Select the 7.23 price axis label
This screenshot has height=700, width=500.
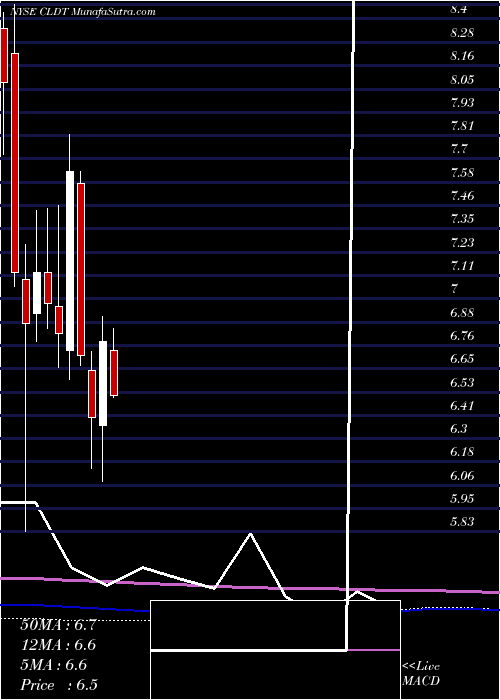pyautogui.click(x=462, y=242)
